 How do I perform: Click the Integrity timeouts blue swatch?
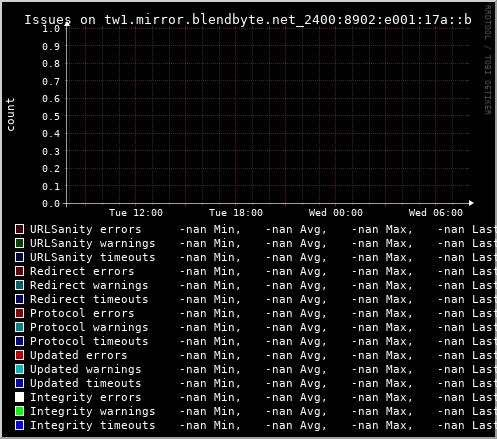coord(20,425)
